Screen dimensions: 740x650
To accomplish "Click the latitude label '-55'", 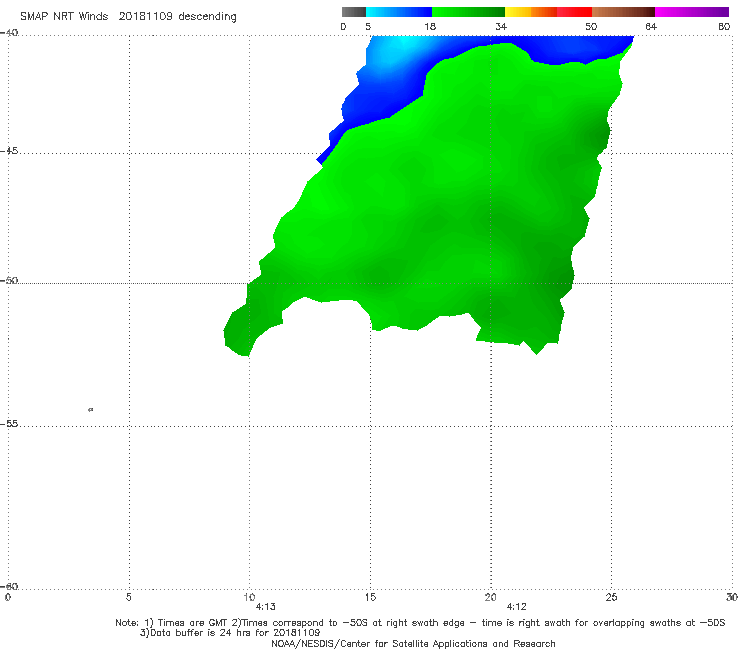I will click(9, 423).
